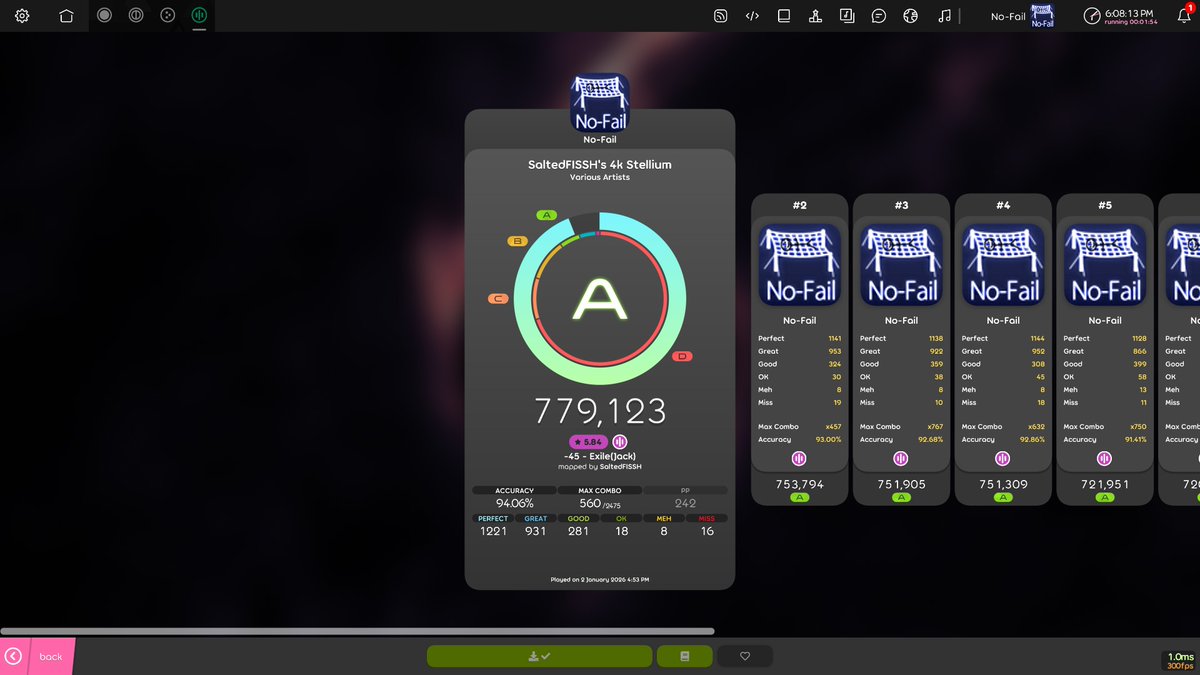This screenshot has height=675, width=1200.
Task: Click the played-on date text
Action: pos(600,579)
